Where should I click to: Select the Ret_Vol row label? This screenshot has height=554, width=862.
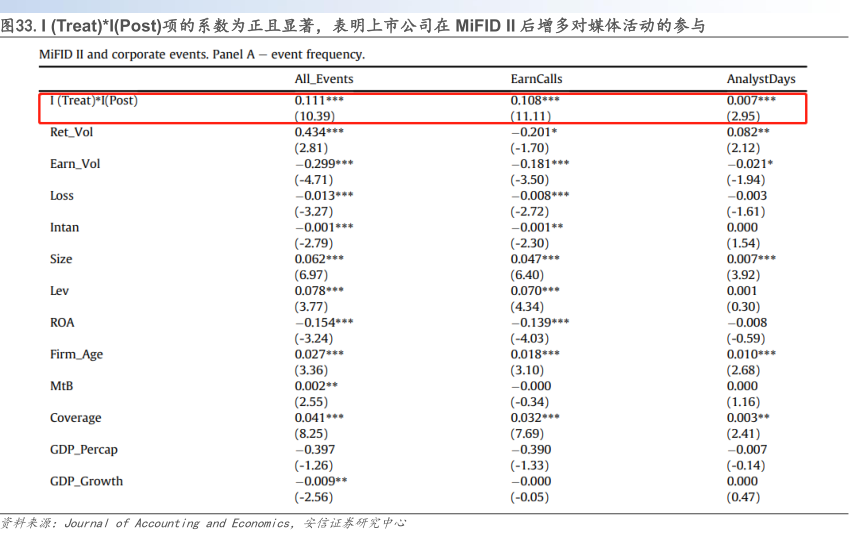71,132
